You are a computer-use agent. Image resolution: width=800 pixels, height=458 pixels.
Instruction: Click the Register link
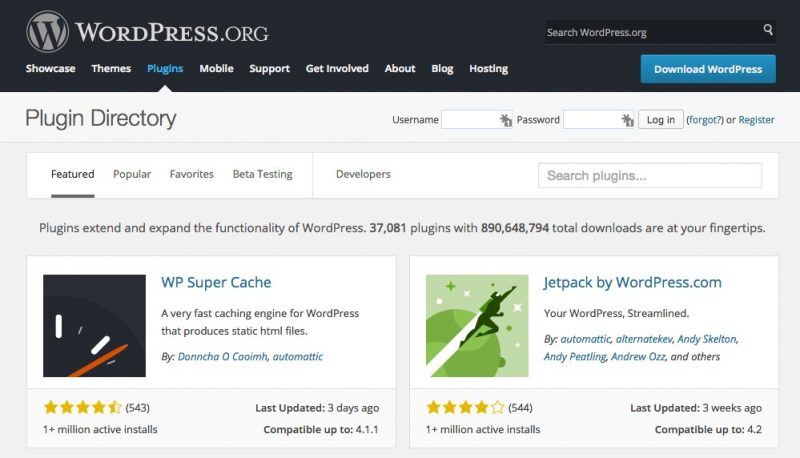click(x=756, y=119)
